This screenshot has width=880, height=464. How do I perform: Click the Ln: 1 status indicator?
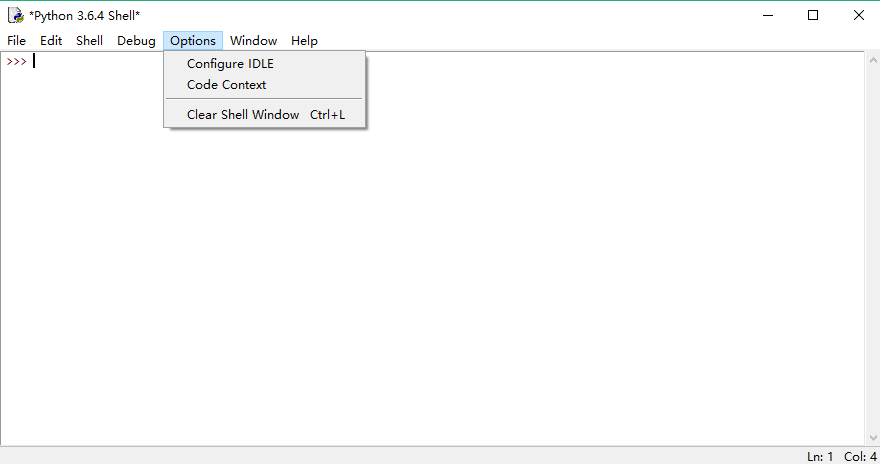820,457
